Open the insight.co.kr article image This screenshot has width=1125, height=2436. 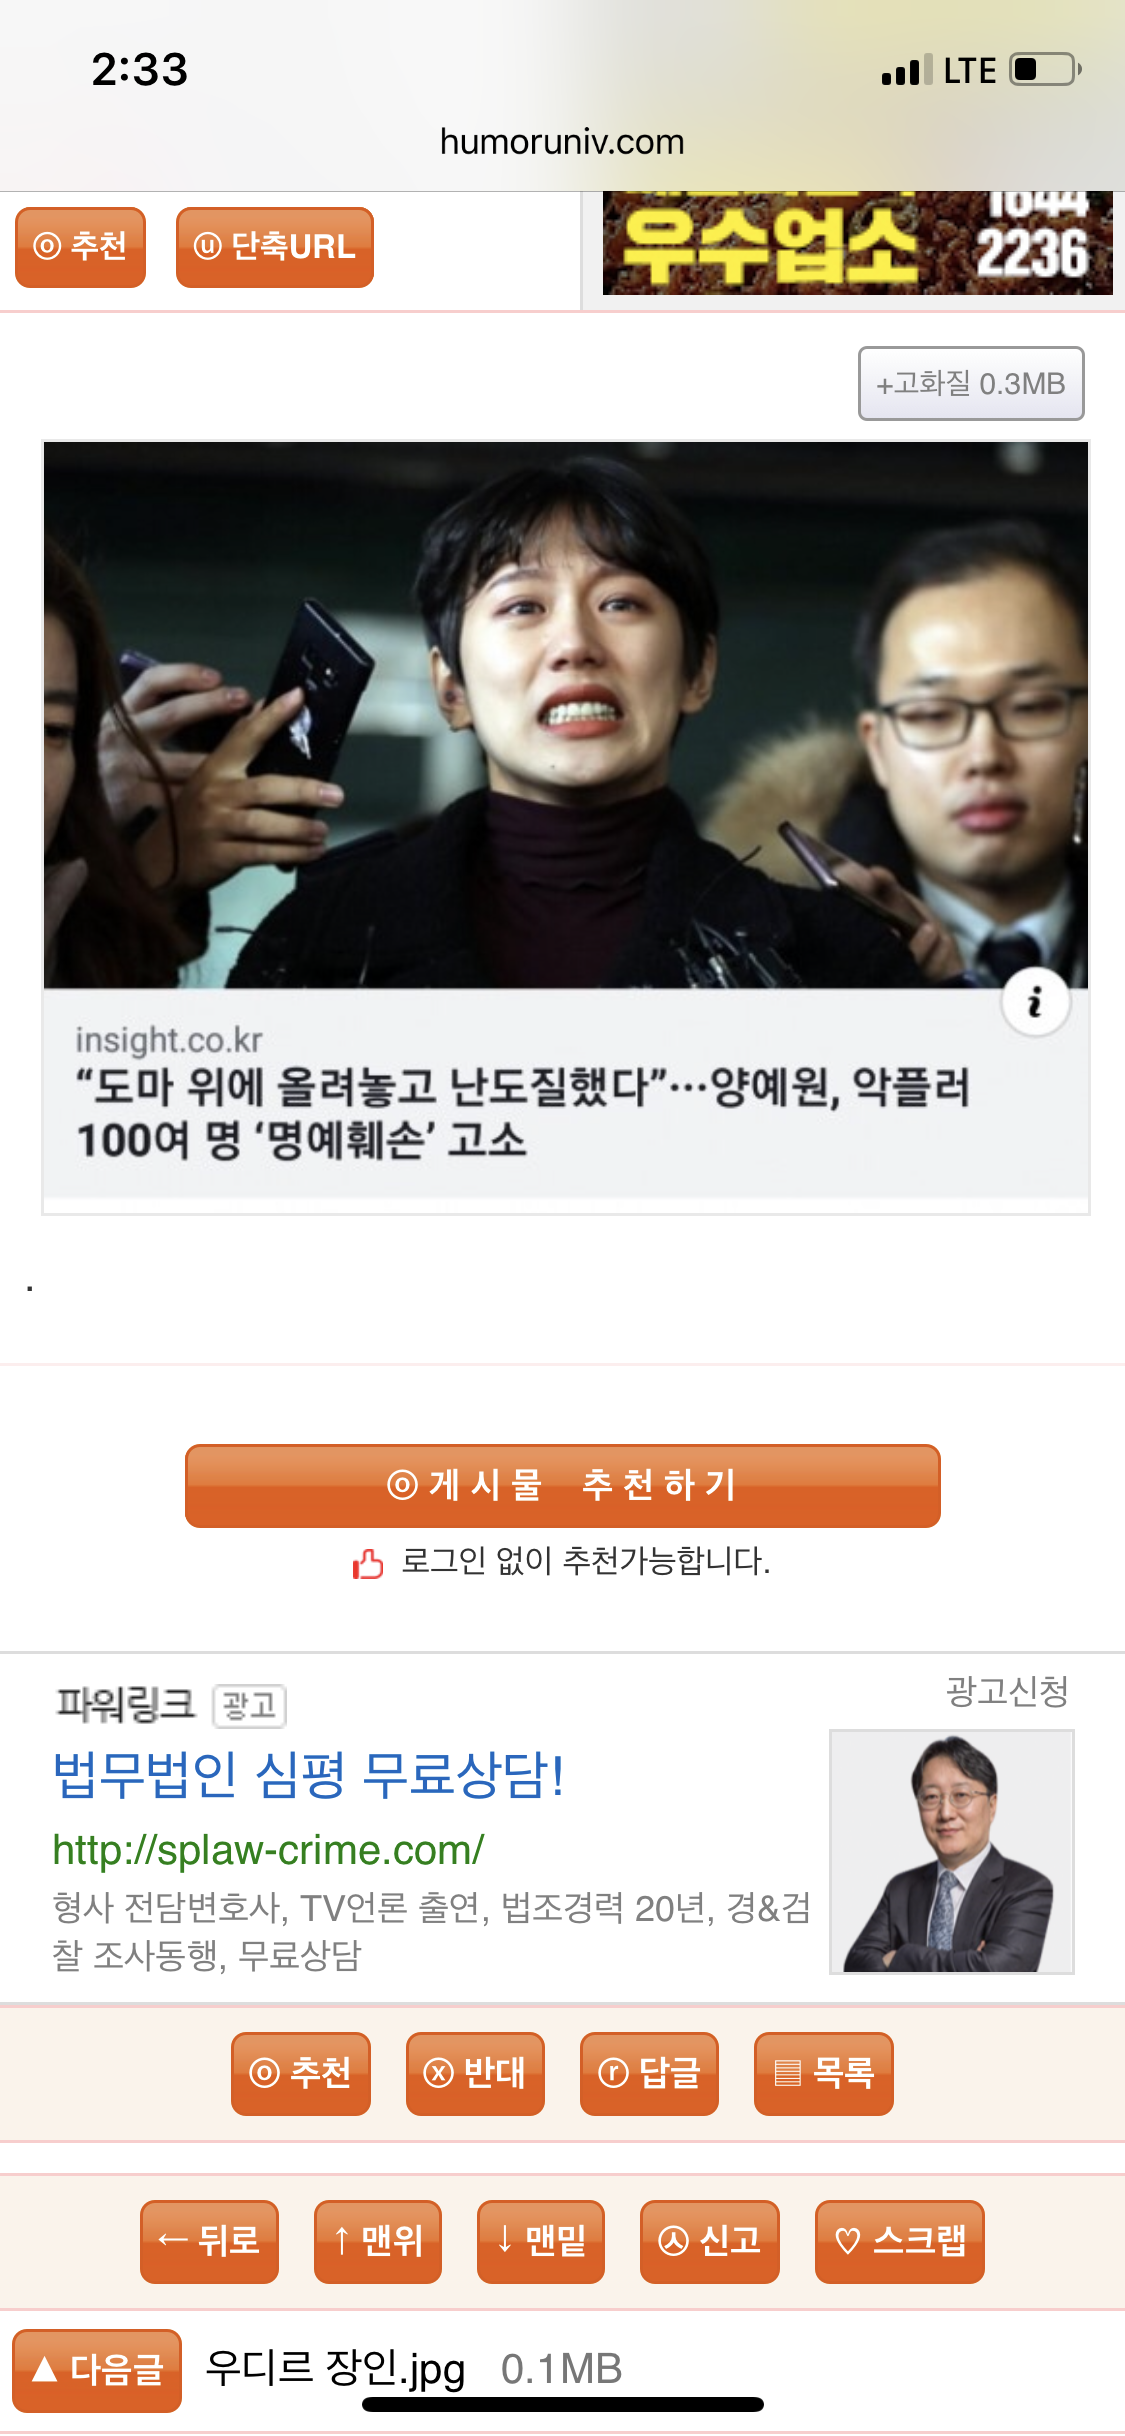pyautogui.click(x=566, y=715)
